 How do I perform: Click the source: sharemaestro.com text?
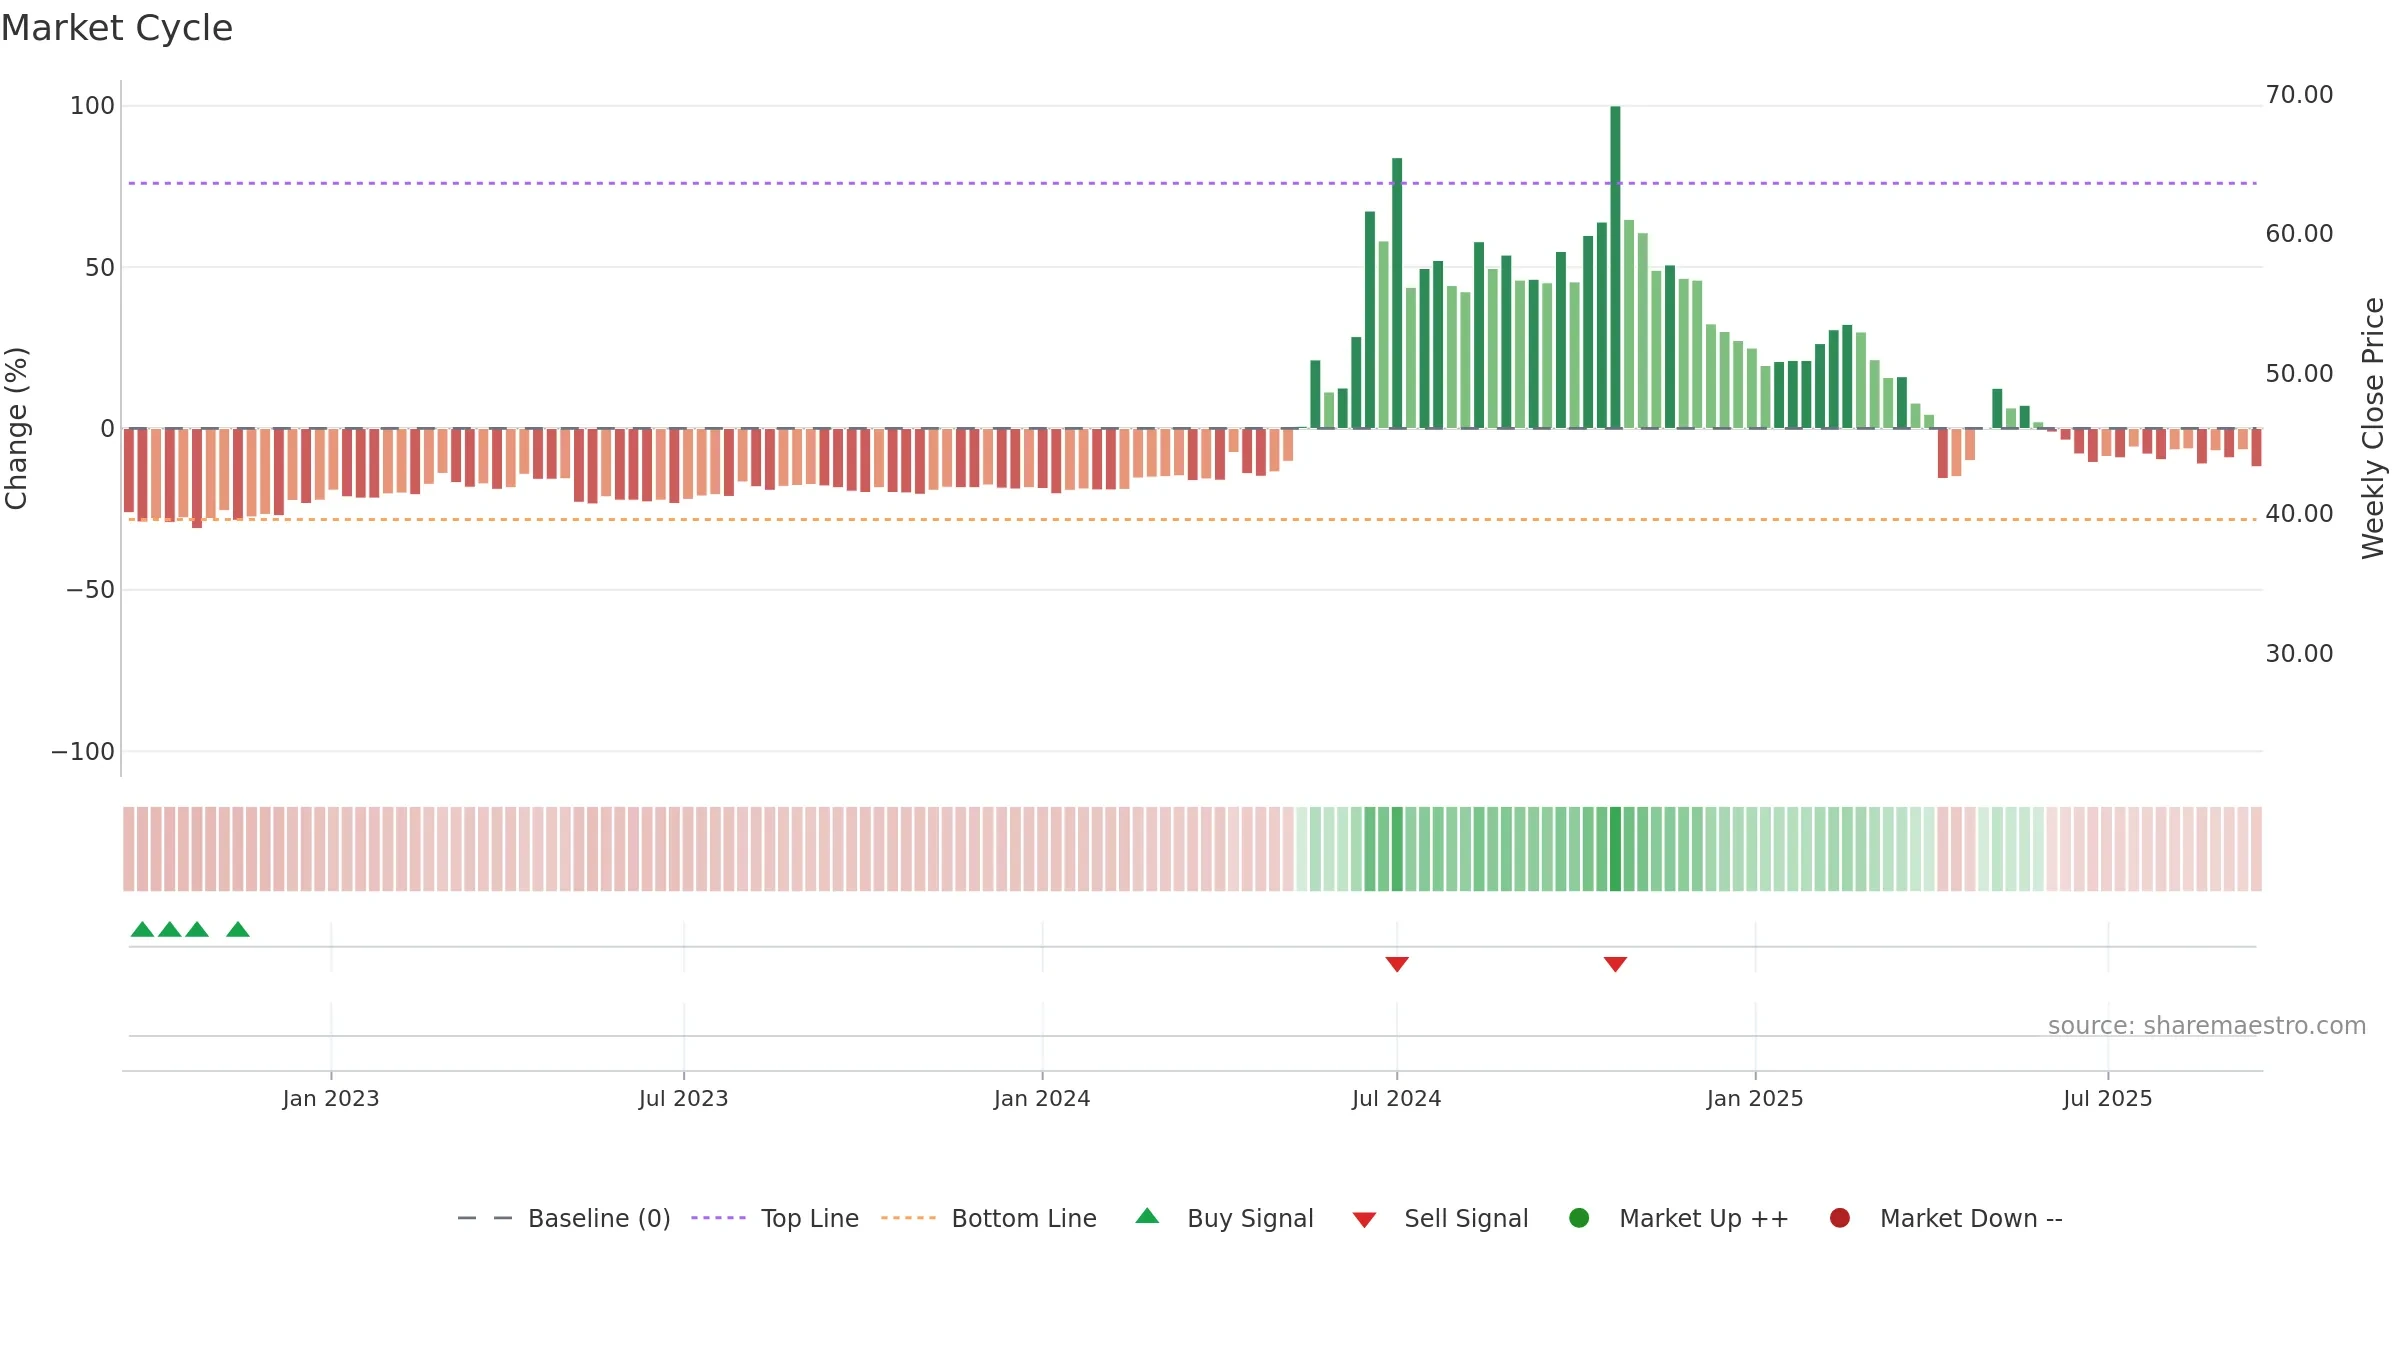(x=2207, y=1026)
